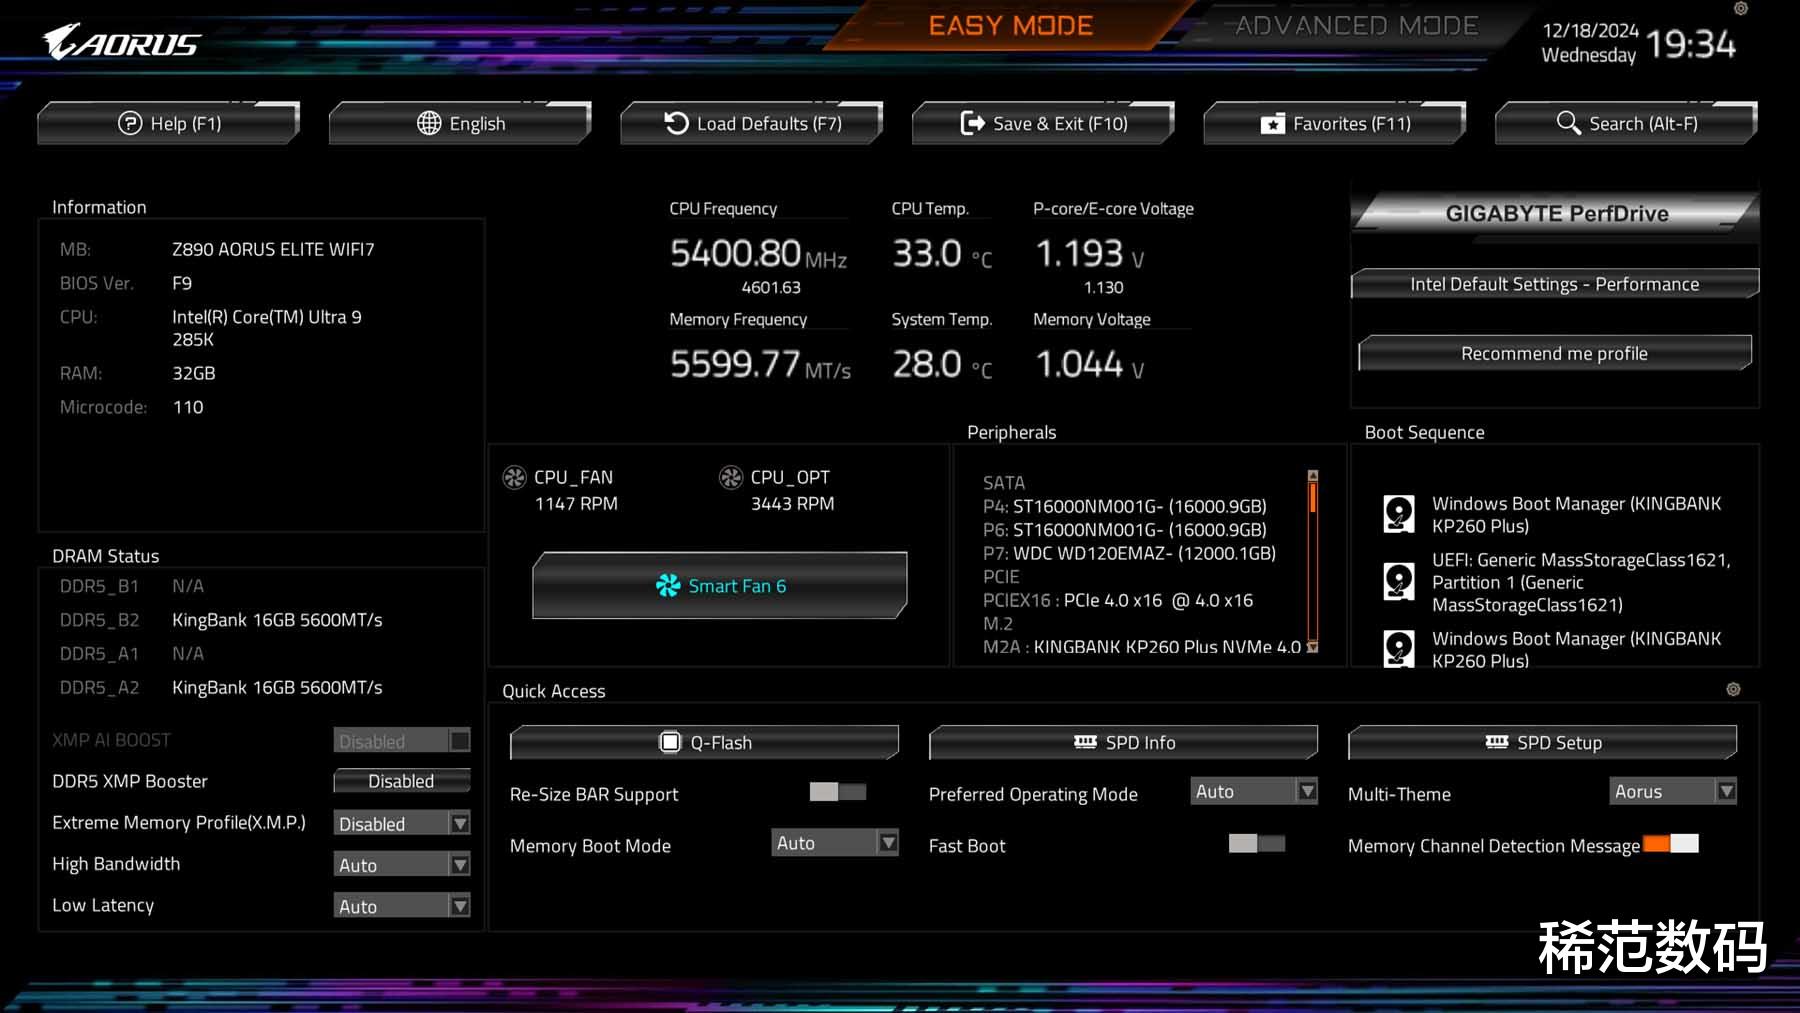Click the AORUS logo
The width and height of the screenshot is (1800, 1013).
point(121,42)
